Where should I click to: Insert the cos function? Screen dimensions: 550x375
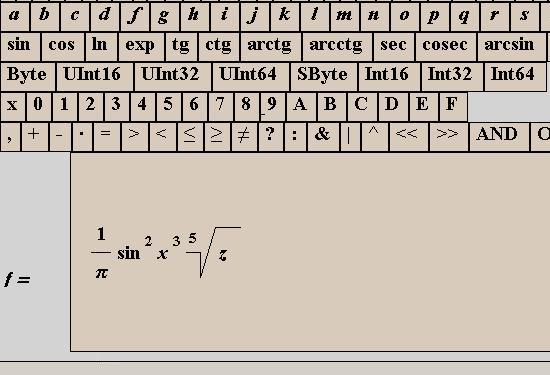click(62, 47)
